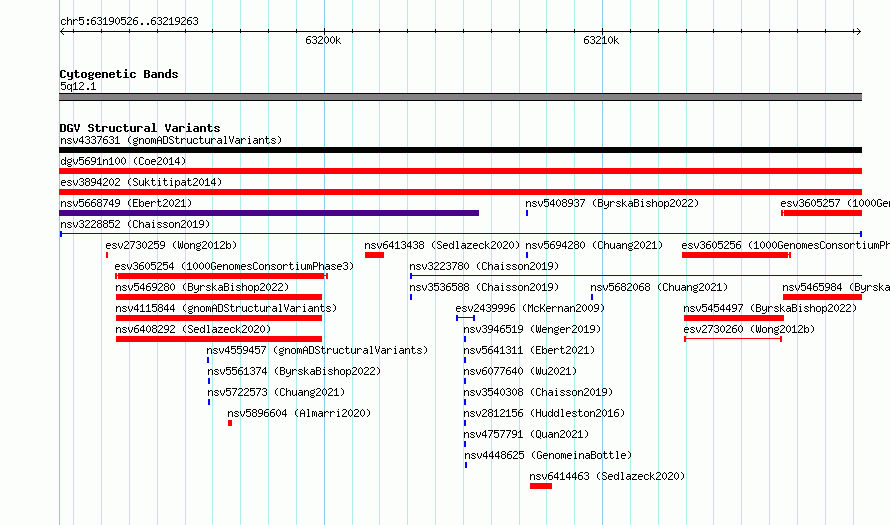Image resolution: width=890 pixels, height=525 pixels.
Task: Click the nsv3228852 (Chaisson2019) label
Action: coord(135,224)
